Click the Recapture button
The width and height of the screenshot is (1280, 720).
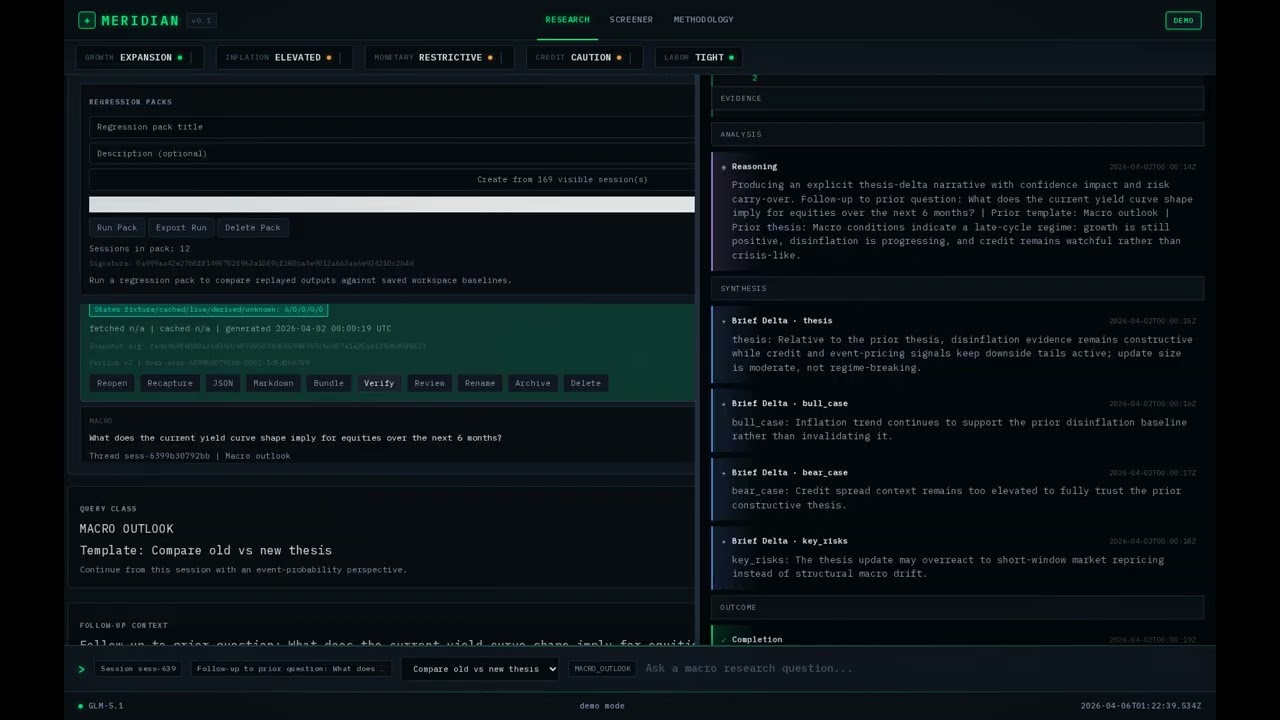point(170,383)
